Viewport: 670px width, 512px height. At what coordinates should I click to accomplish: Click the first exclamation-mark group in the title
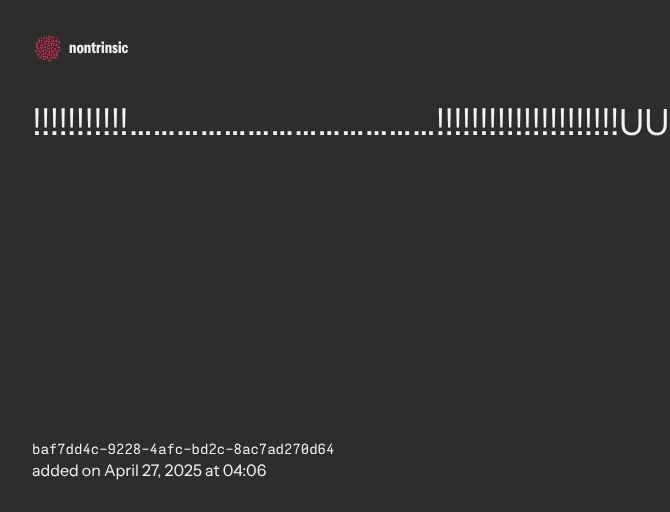click(81, 123)
